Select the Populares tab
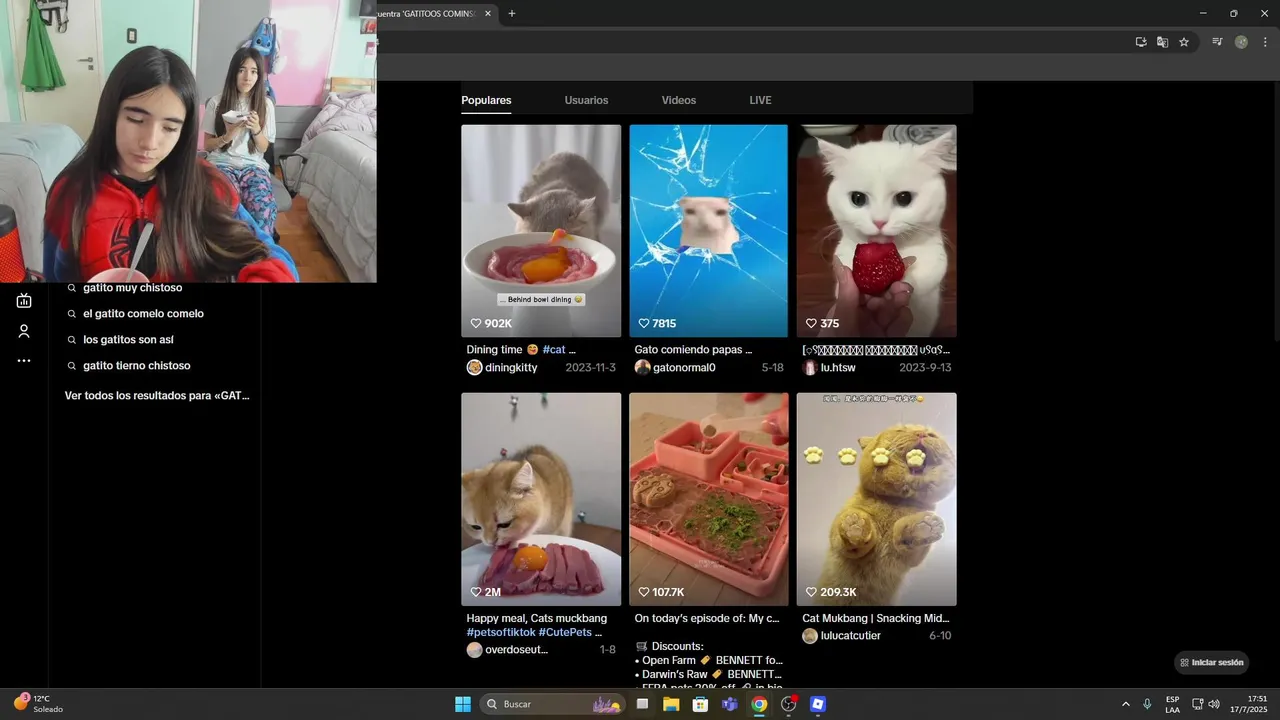This screenshot has height=720, width=1280. click(x=486, y=100)
